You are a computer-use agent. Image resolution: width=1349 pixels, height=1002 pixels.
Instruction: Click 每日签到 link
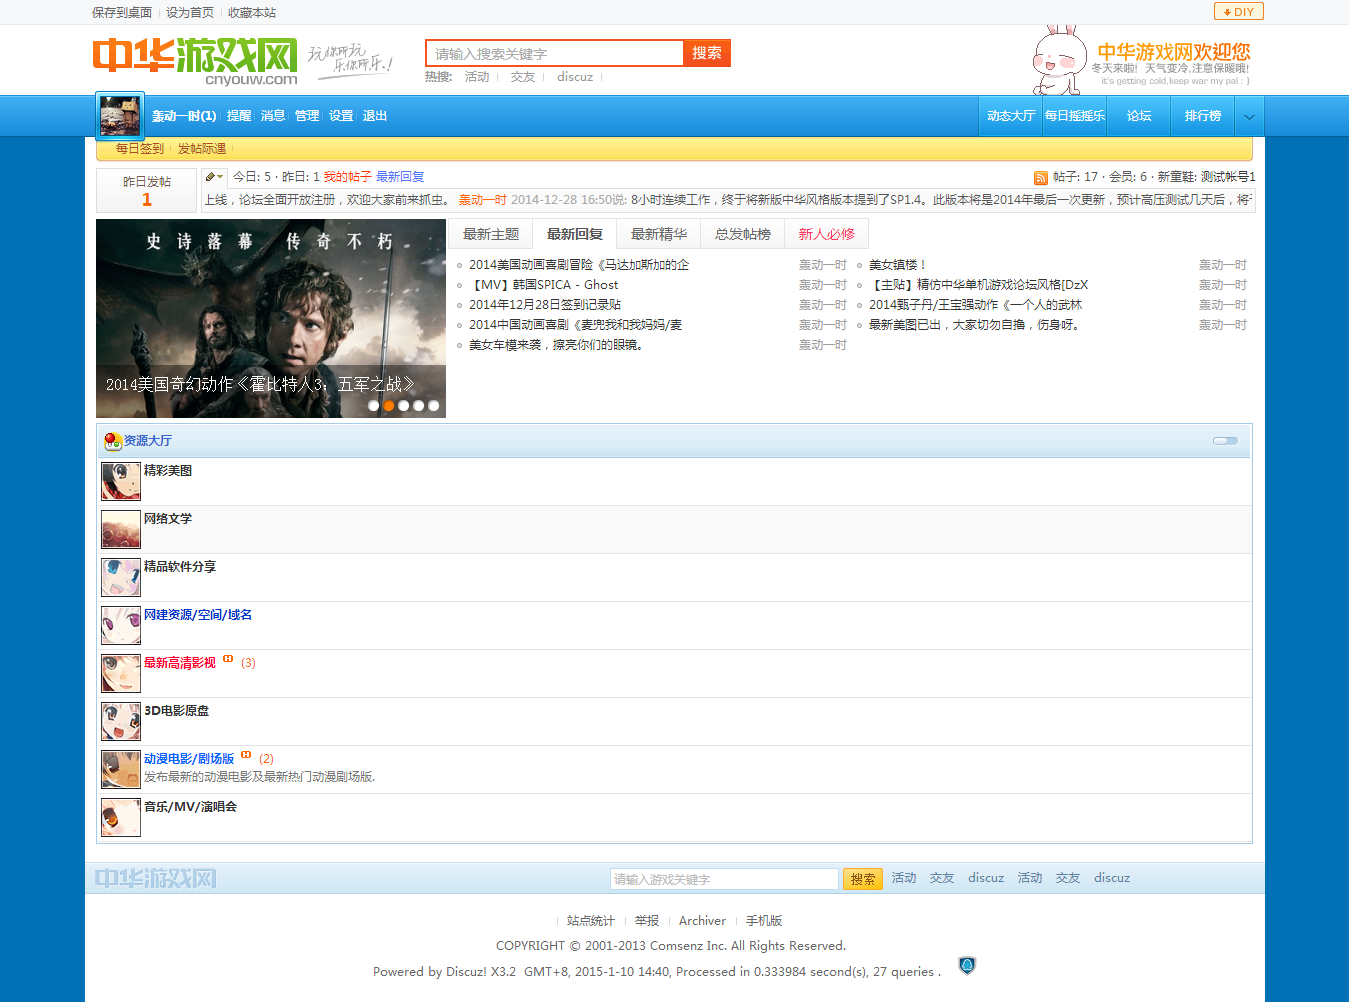(140, 149)
